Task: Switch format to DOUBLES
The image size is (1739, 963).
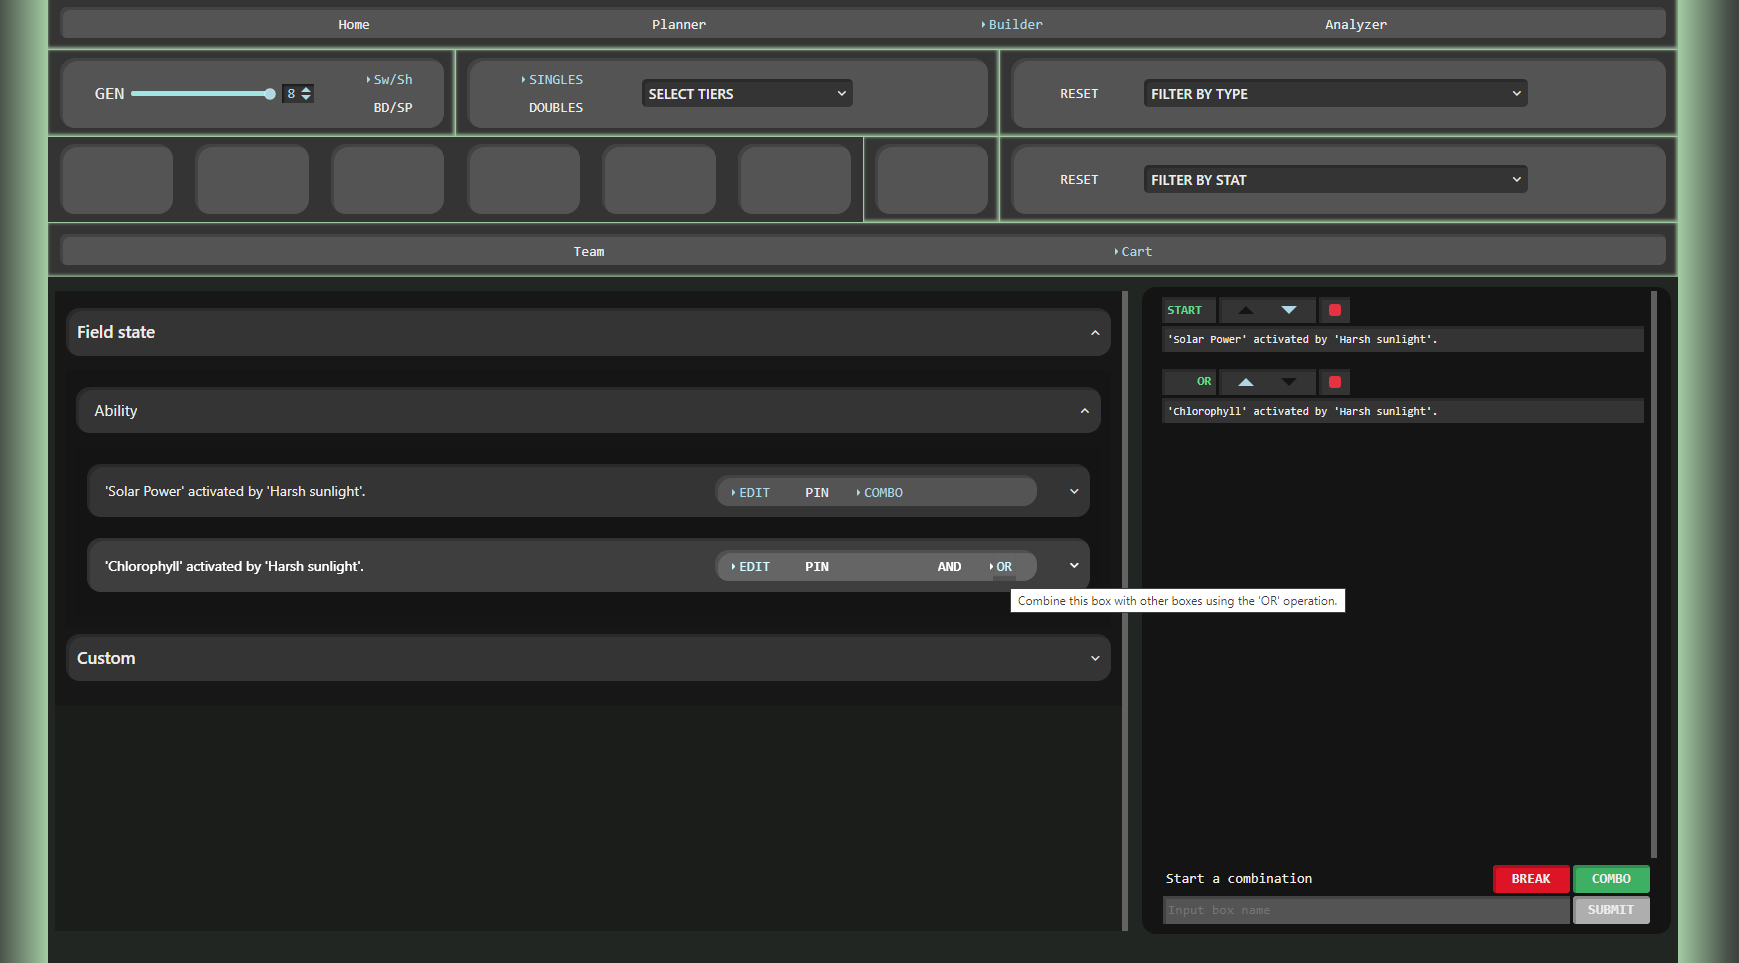Action: point(555,108)
